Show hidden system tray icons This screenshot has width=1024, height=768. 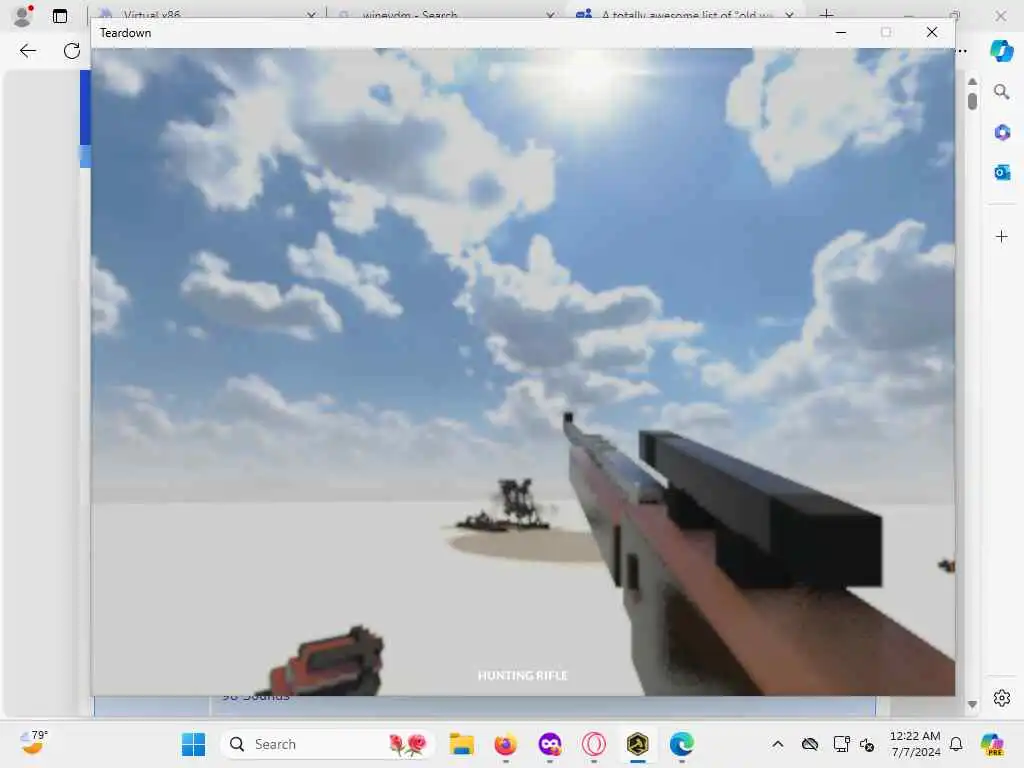point(777,744)
